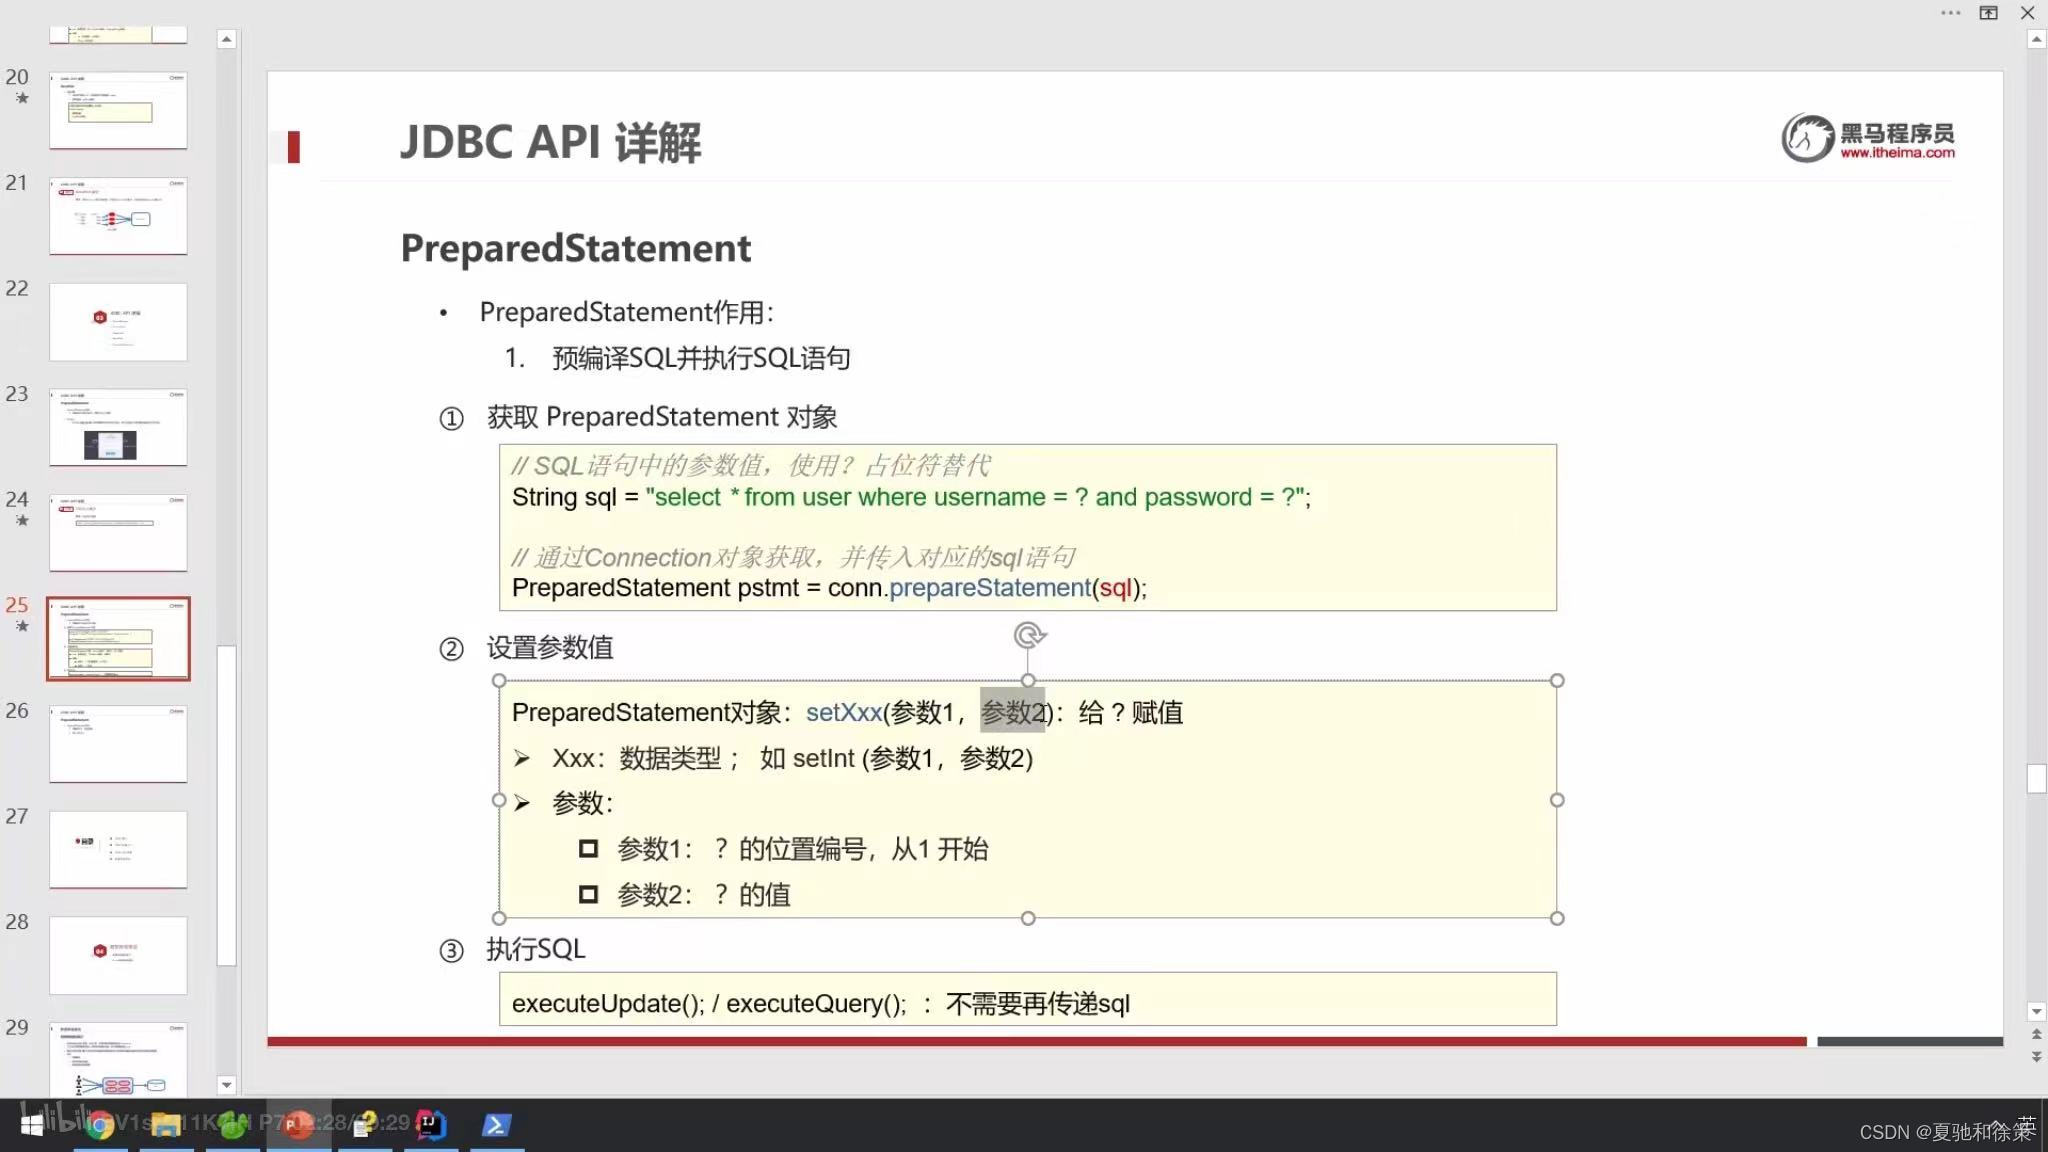Viewport: 2048px width, 1152px height.
Task: Open PowerPoint from the taskbar
Action: point(298,1124)
